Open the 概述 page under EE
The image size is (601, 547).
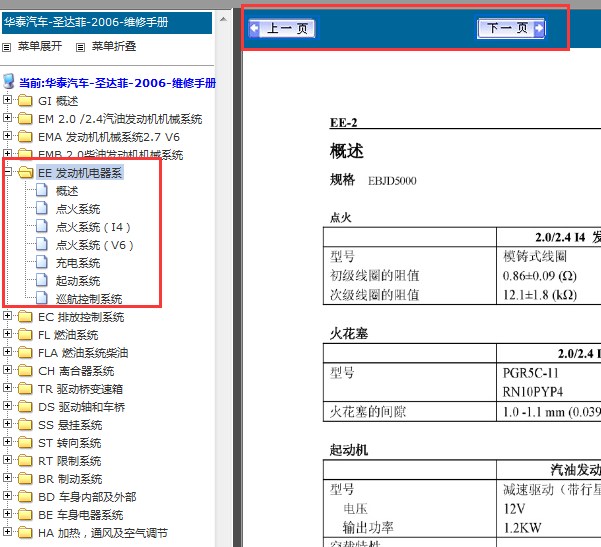67,191
